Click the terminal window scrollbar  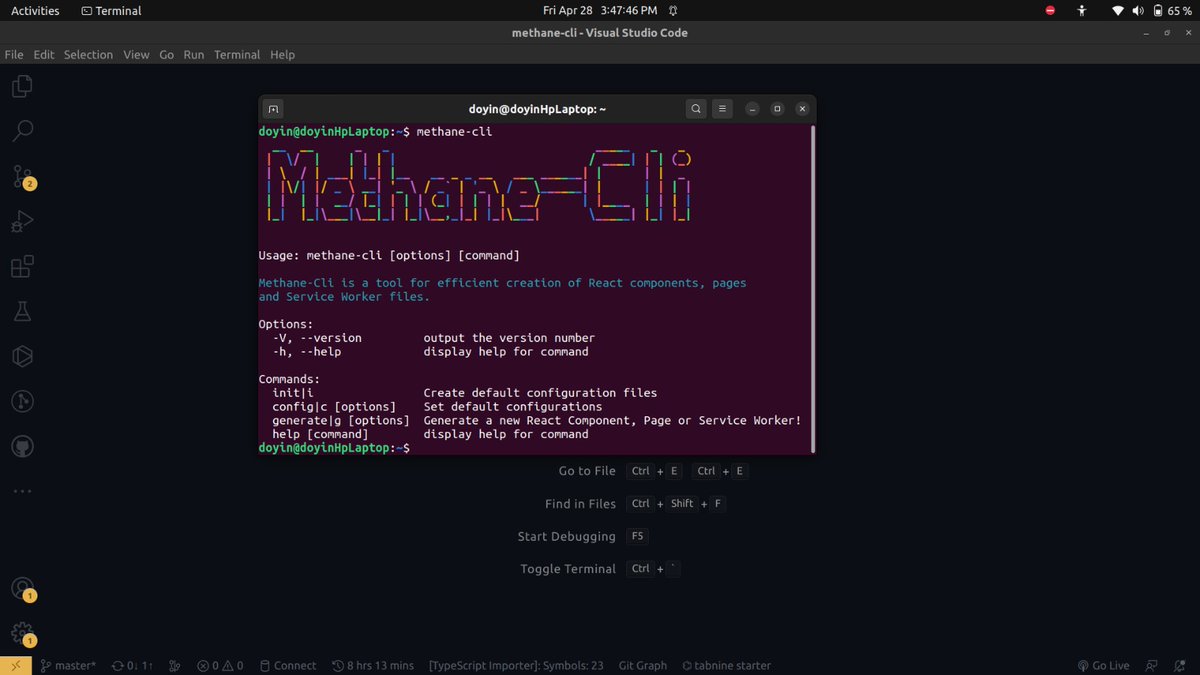click(812, 288)
